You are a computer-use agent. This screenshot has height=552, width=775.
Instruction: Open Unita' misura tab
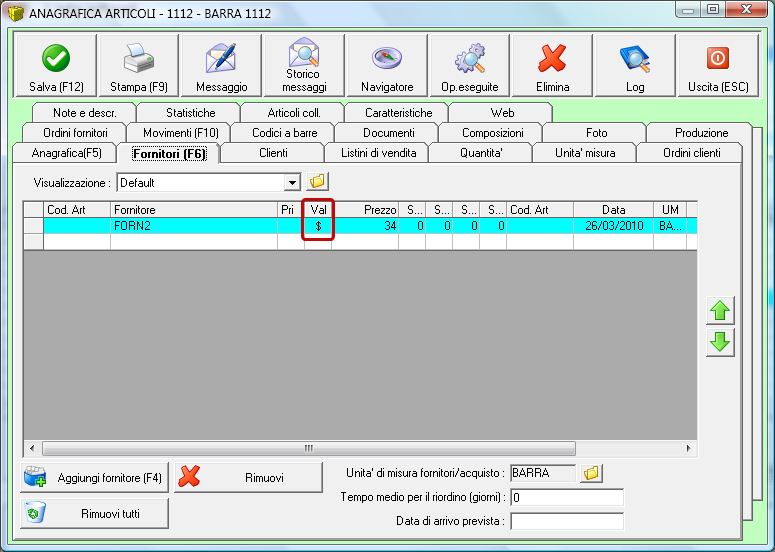(x=585, y=153)
